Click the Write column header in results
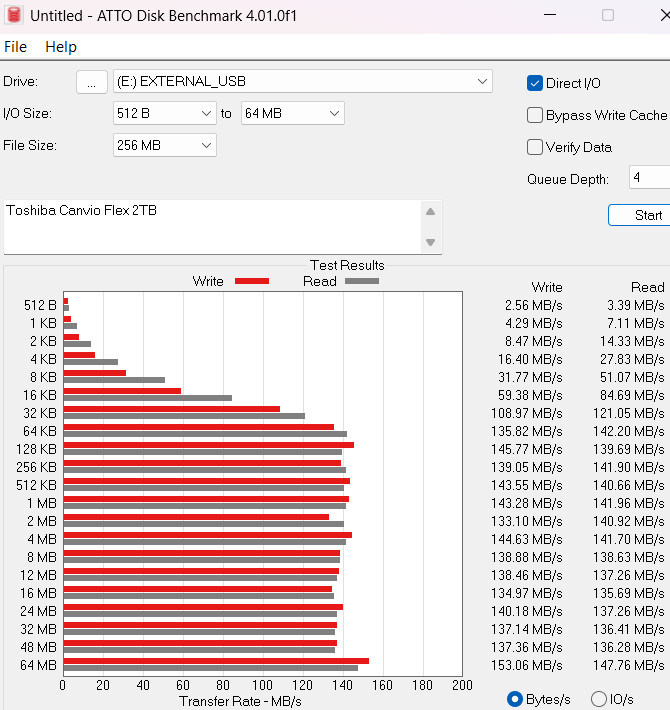The image size is (670, 710). point(547,287)
